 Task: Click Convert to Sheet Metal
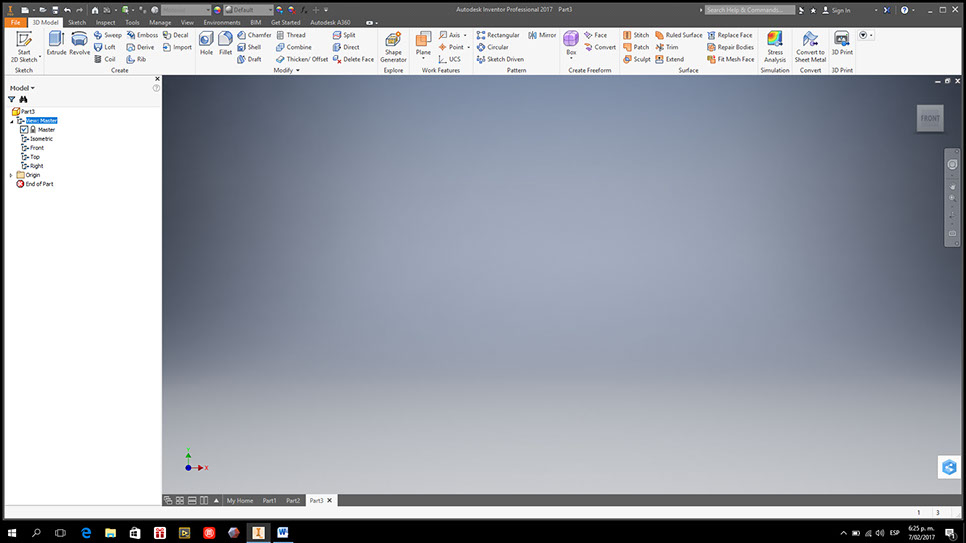(x=810, y=47)
